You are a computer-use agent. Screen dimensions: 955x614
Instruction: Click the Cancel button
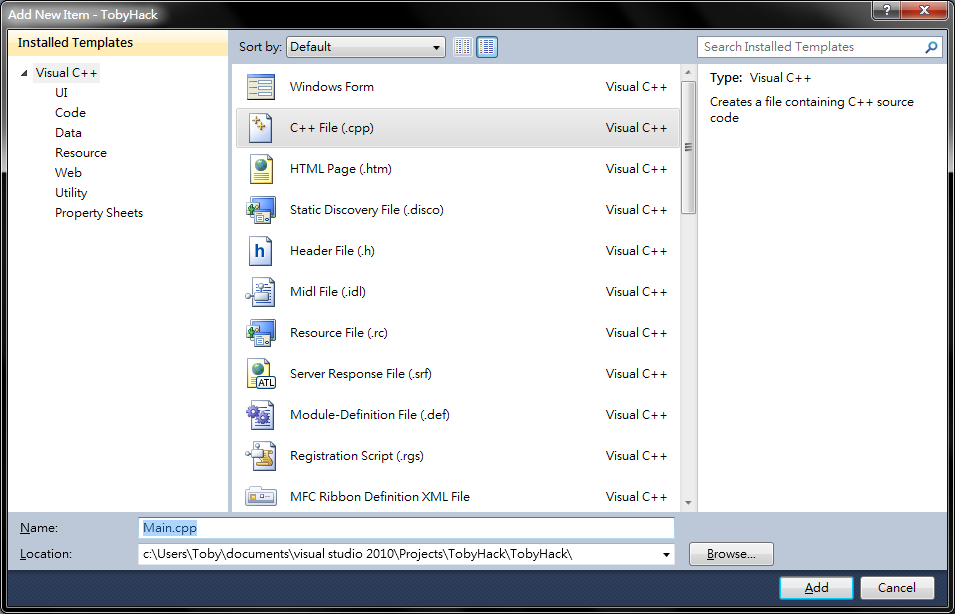coord(897,588)
